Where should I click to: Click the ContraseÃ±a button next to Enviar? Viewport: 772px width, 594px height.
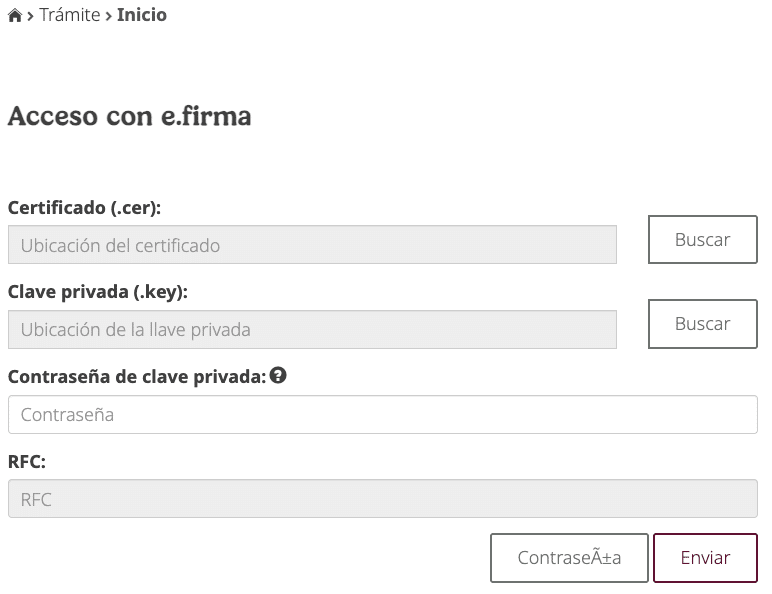(569, 558)
